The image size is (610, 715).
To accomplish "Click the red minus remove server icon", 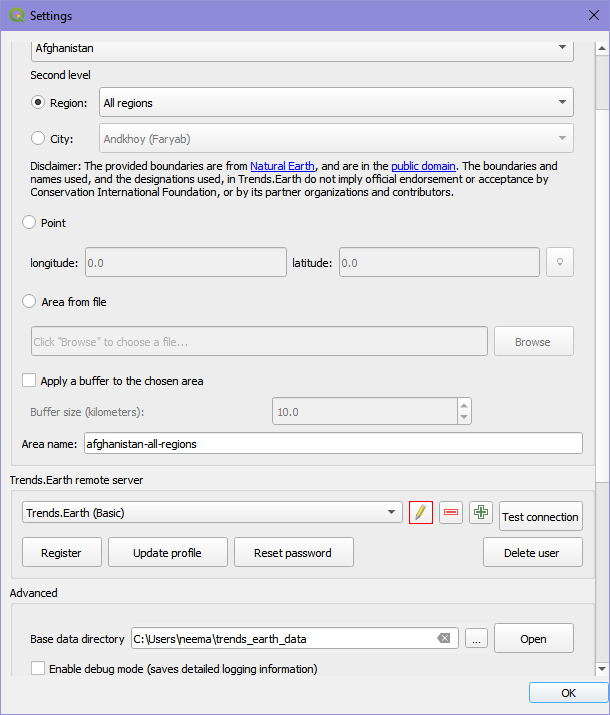I will coord(450,512).
